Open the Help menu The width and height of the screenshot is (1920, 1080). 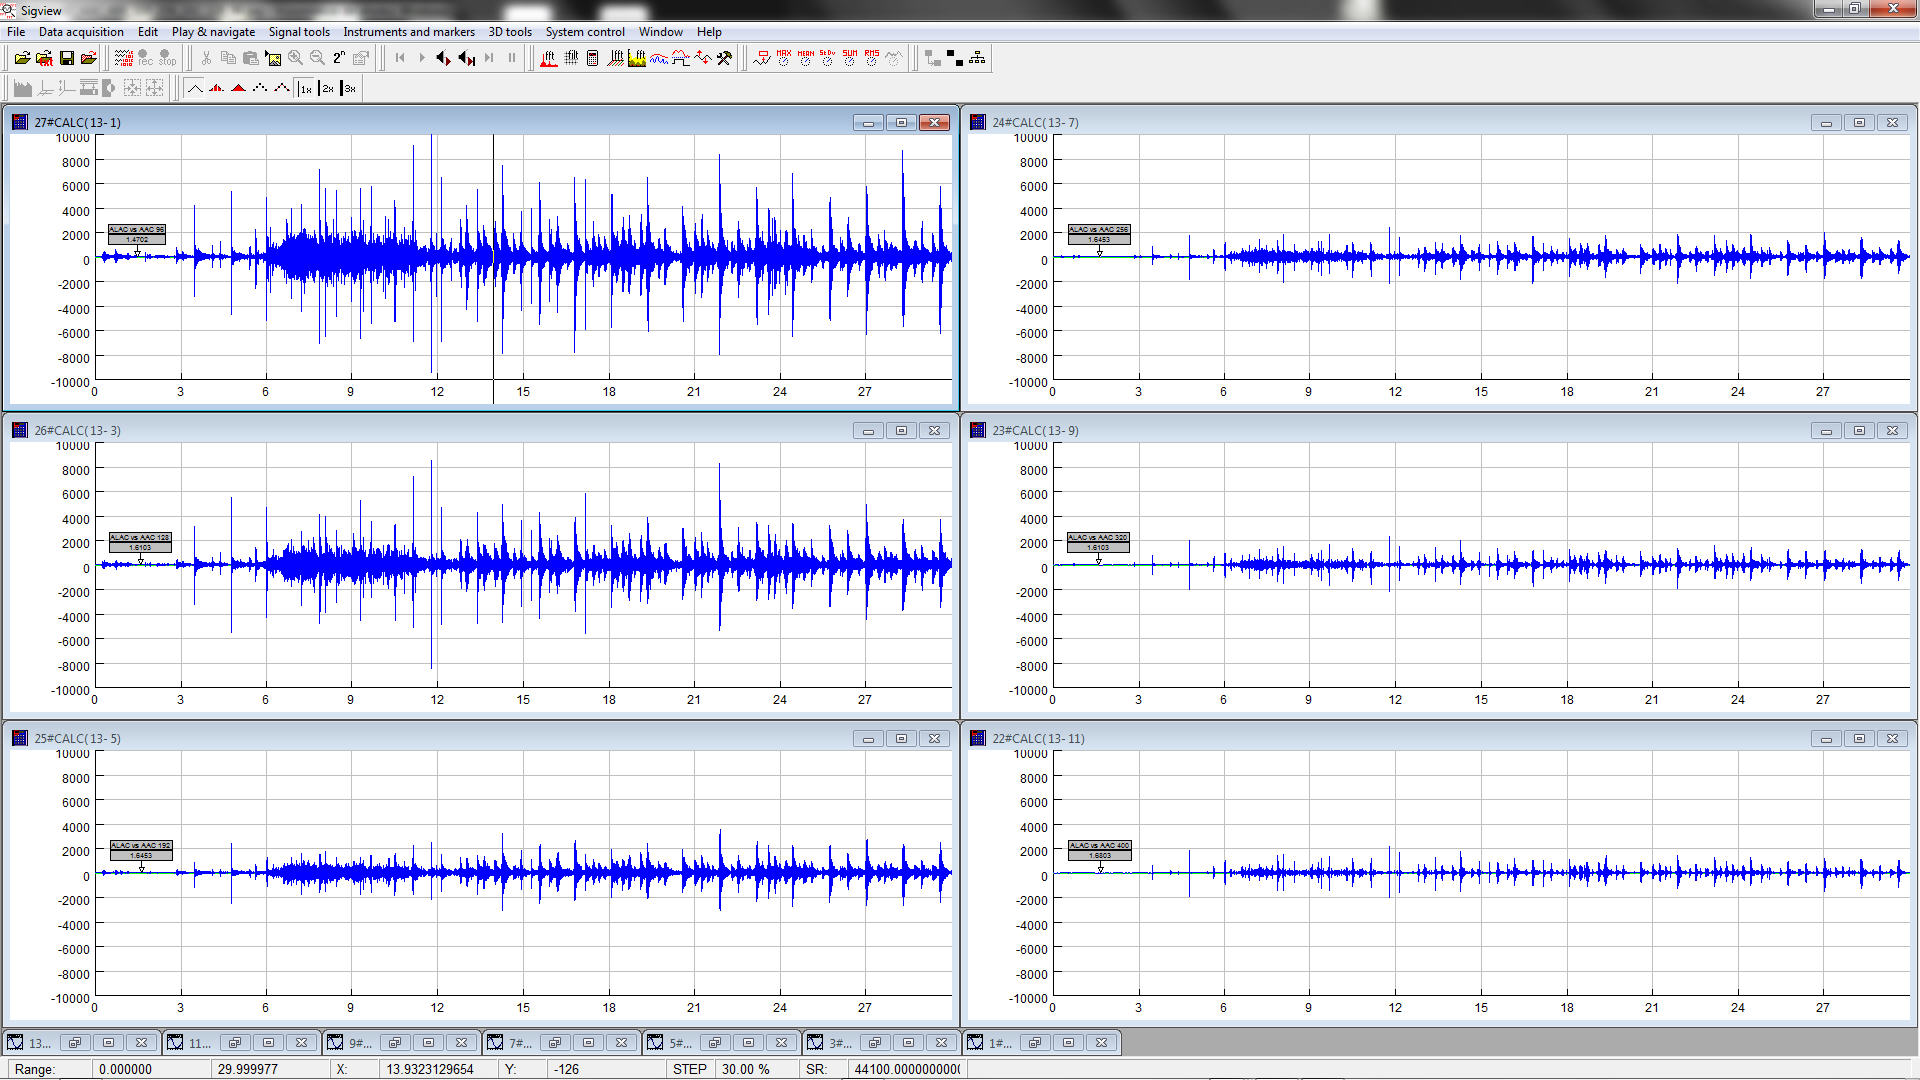(709, 32)
